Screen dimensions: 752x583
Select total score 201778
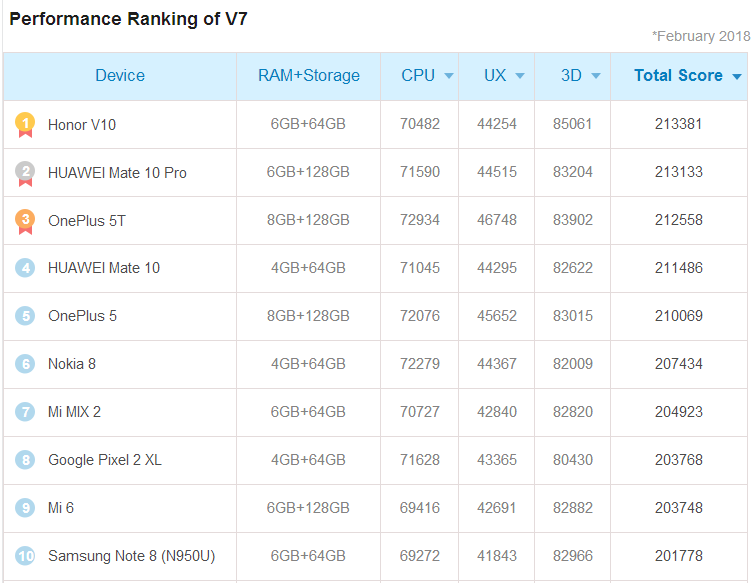679,556
